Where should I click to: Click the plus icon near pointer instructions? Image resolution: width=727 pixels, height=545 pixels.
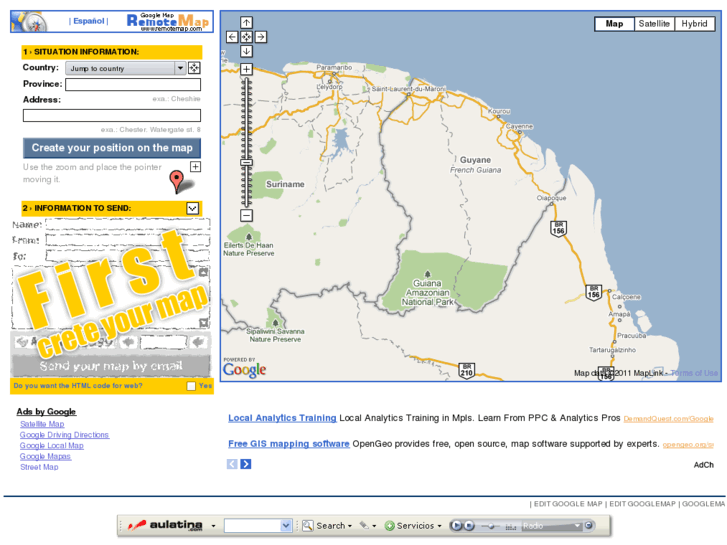pos(195,167)
